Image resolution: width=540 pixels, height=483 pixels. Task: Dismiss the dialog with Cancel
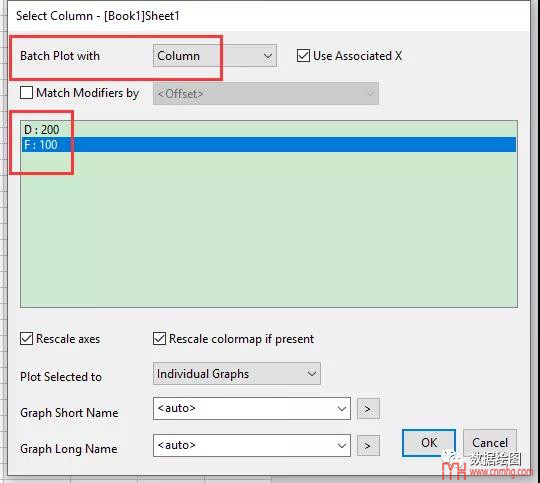(x=490, y=443)
